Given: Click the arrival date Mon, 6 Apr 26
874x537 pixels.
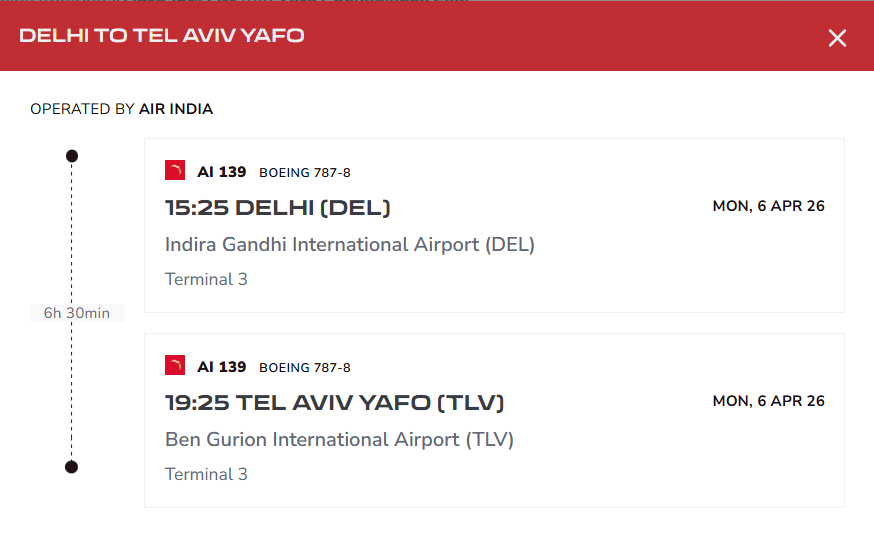Looking at the screenshot, I should click(x=768, y=401).
